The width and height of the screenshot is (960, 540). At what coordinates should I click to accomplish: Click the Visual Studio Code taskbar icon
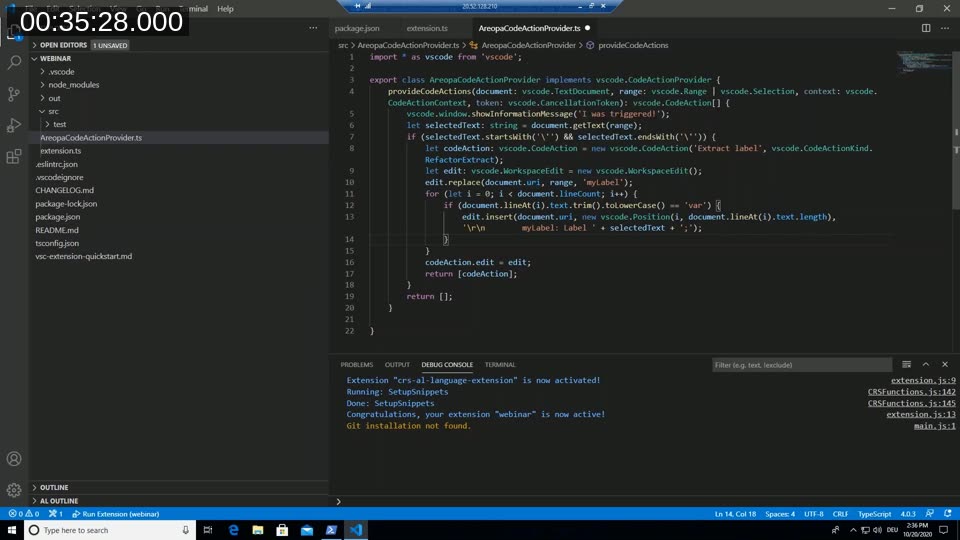pos(356,530)
